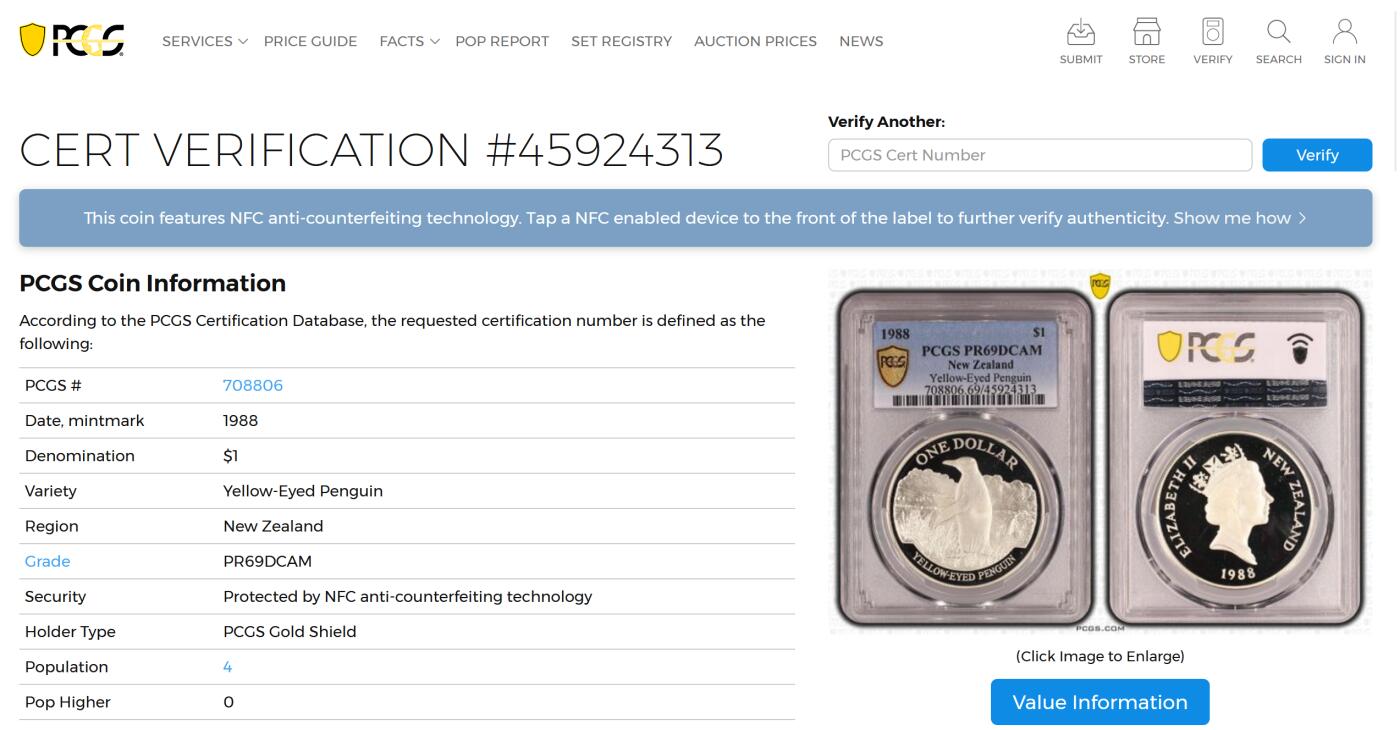Viewport: 1400px width, 730px height.
Task: Enlarge the penguin coin slab image
Action: click(1100, 452)
